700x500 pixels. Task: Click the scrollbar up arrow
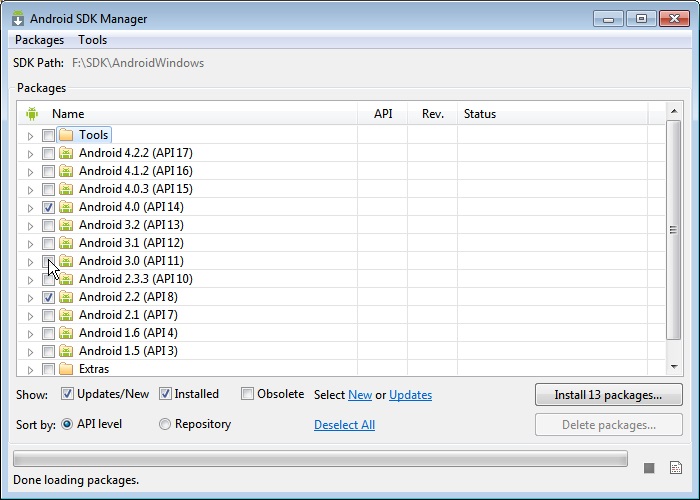click(x=674, y=111)
